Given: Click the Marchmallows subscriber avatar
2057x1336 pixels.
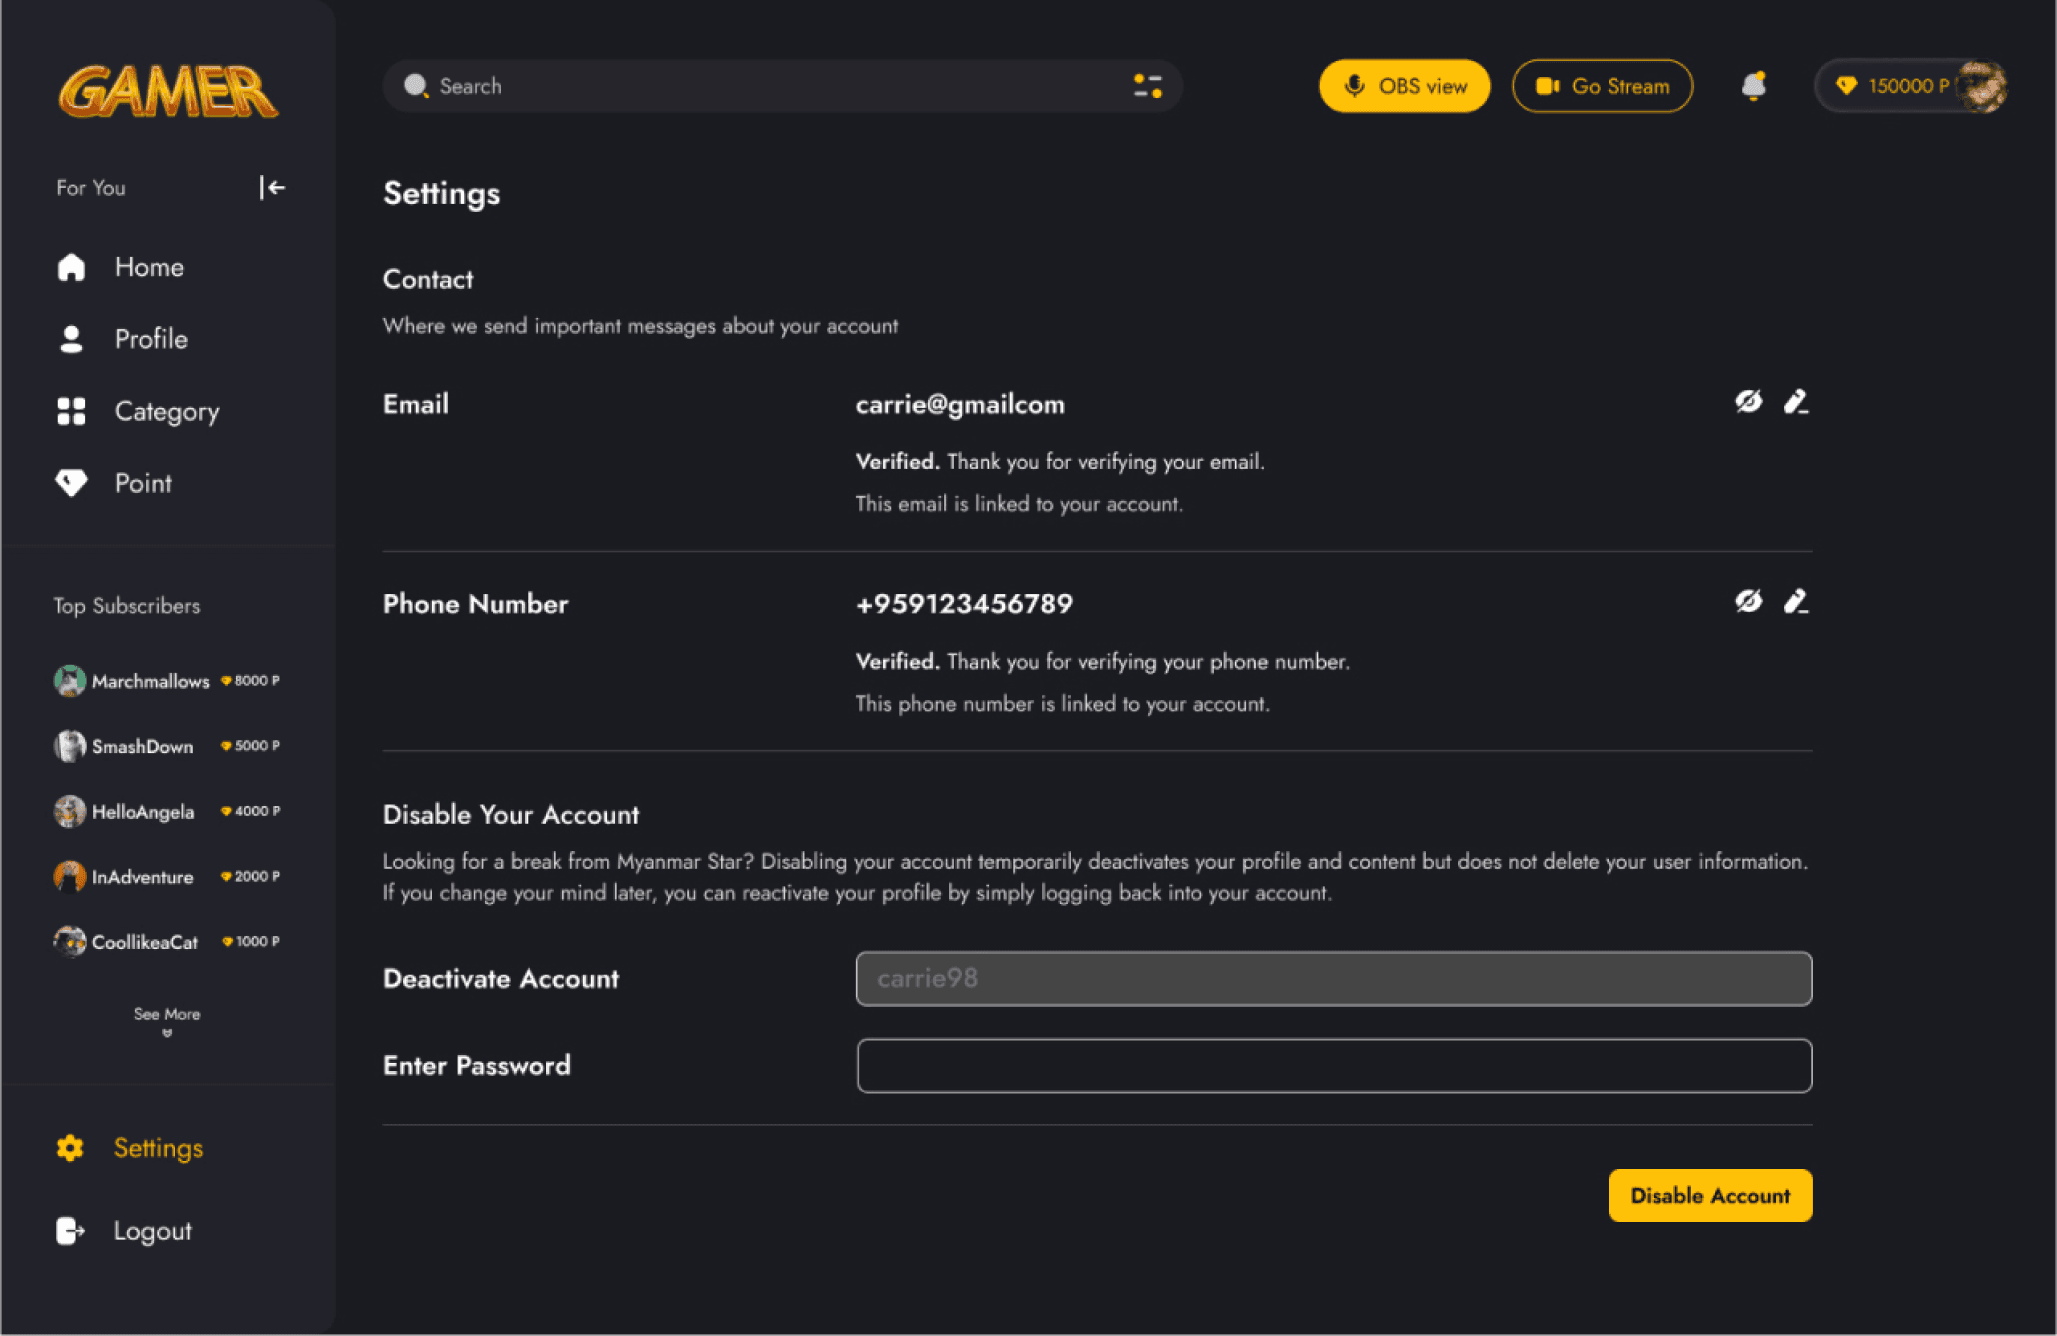Looking at the screenshot, I should click(69, 681).
